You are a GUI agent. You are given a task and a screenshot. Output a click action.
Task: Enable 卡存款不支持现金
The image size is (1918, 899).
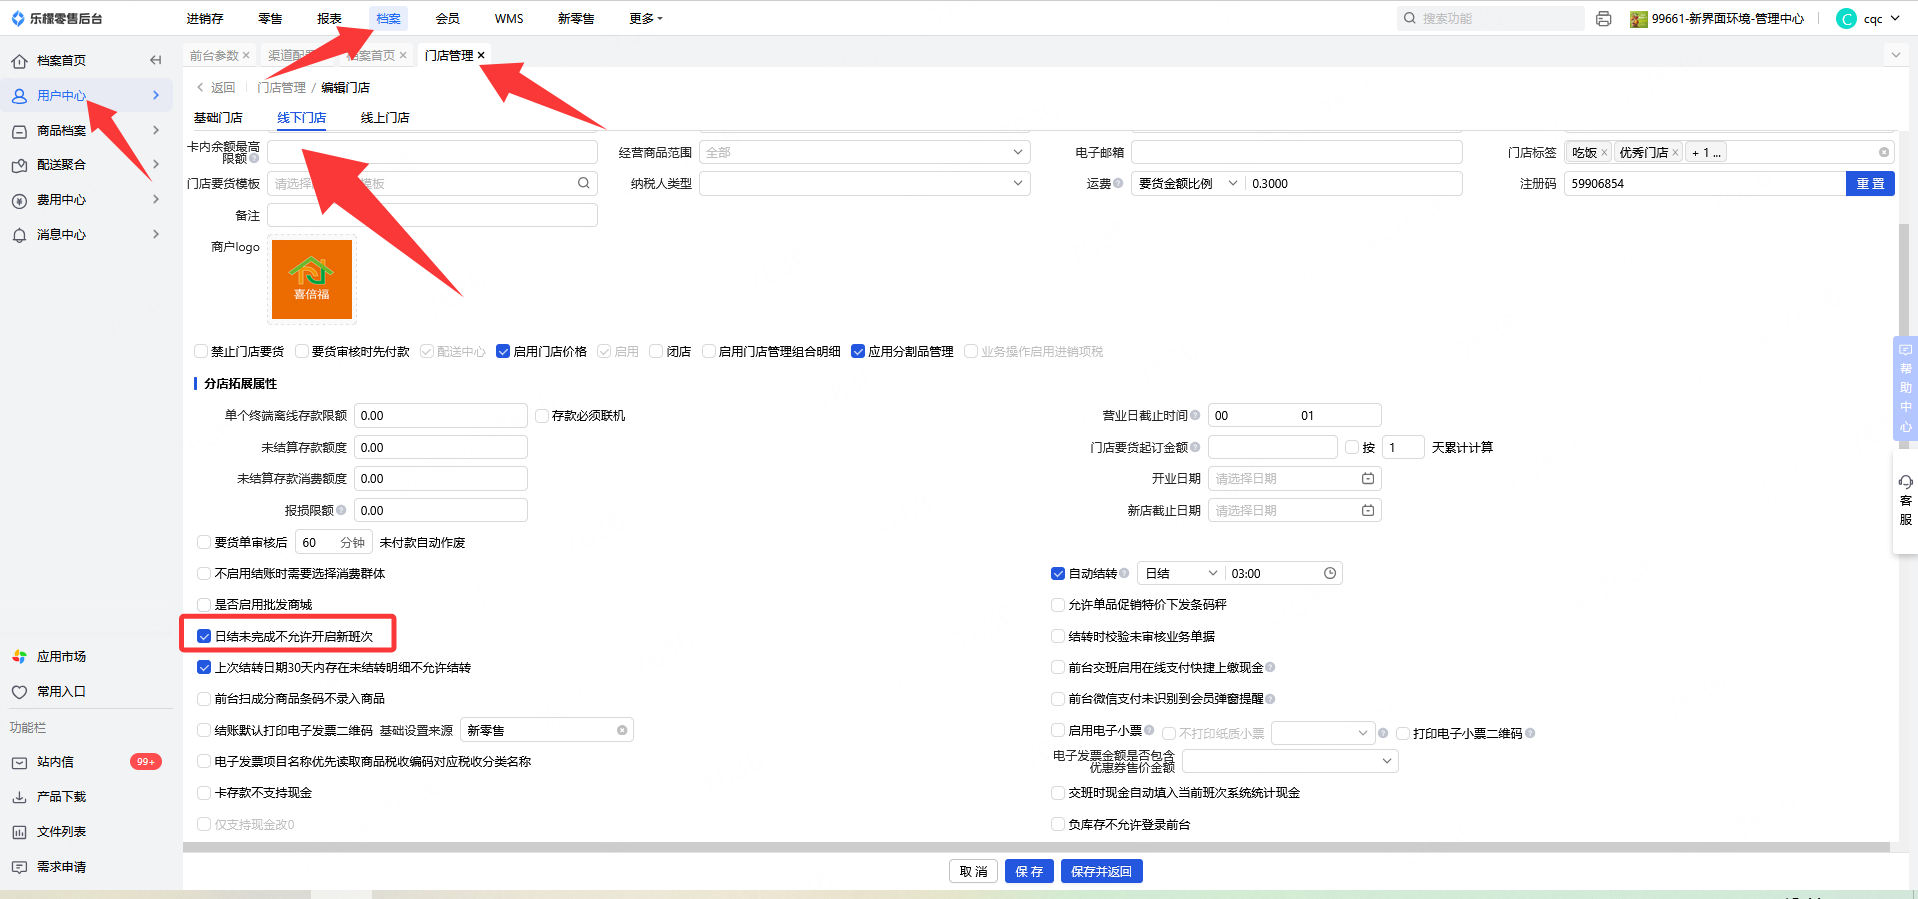[204, 793]
